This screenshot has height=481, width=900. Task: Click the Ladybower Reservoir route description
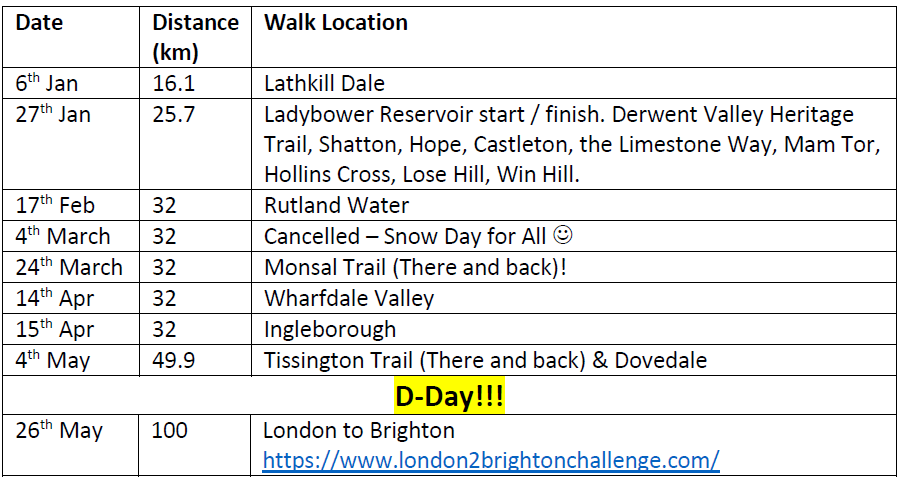pyautogui.click(x=573, y=145)
